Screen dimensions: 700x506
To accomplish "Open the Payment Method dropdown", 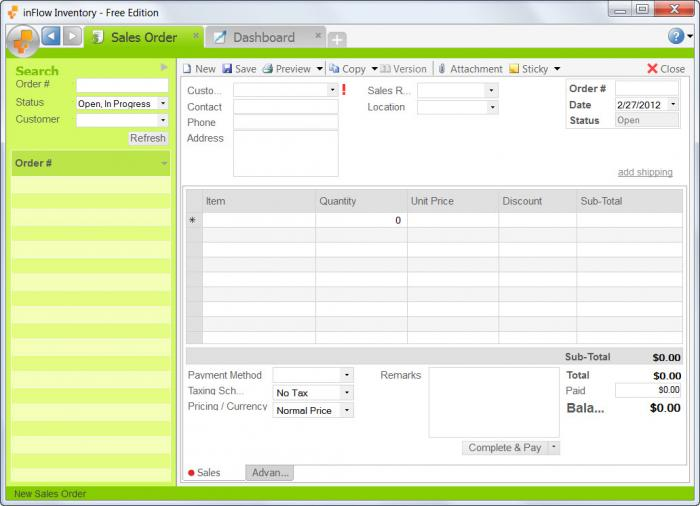I will (x=347, y=375).
